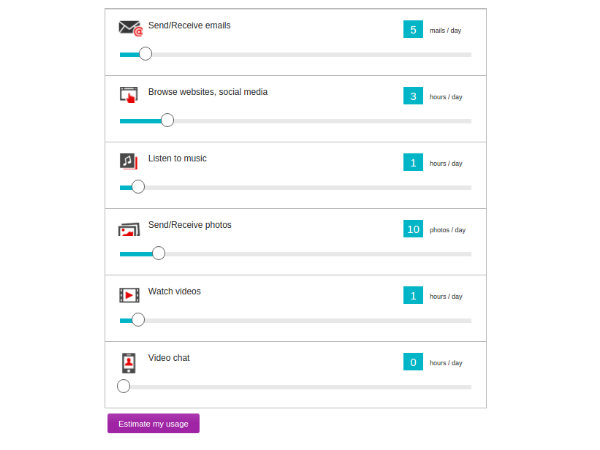
Task: Click the photos stack icon
Action: point(128,229)
